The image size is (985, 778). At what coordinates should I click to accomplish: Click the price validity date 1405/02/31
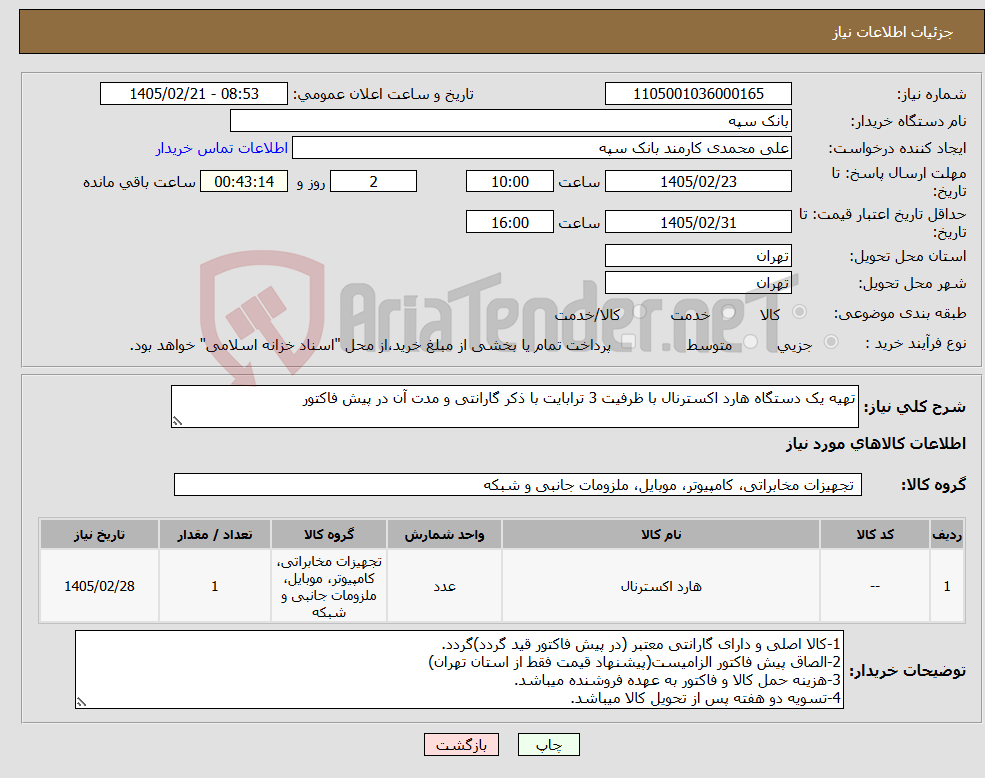click(x=698, y=222)
